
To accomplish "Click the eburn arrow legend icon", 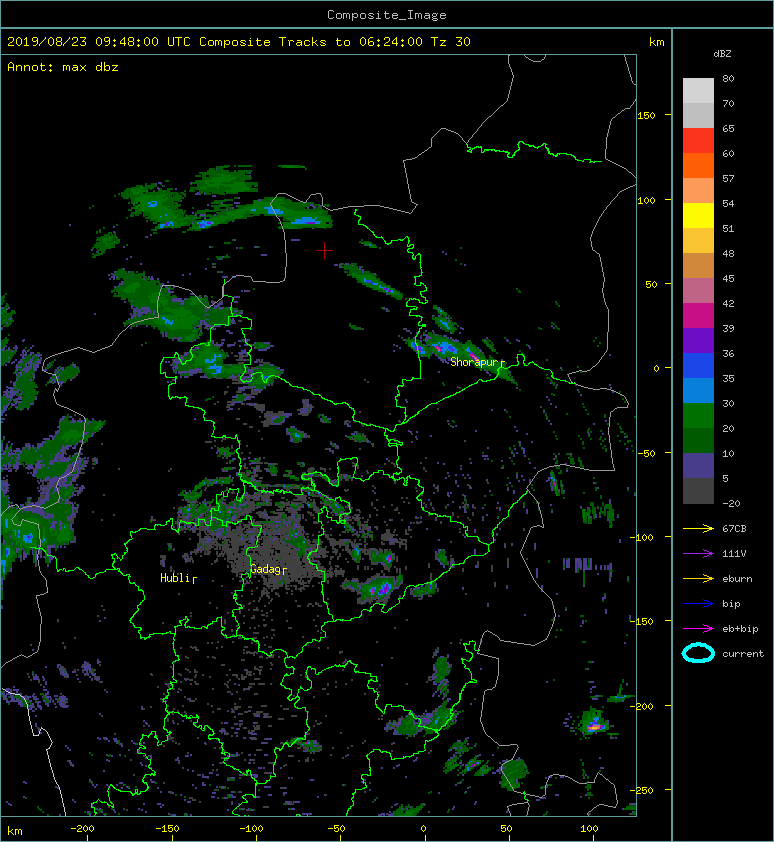I will pyautogui.click(x=698, y=578).
